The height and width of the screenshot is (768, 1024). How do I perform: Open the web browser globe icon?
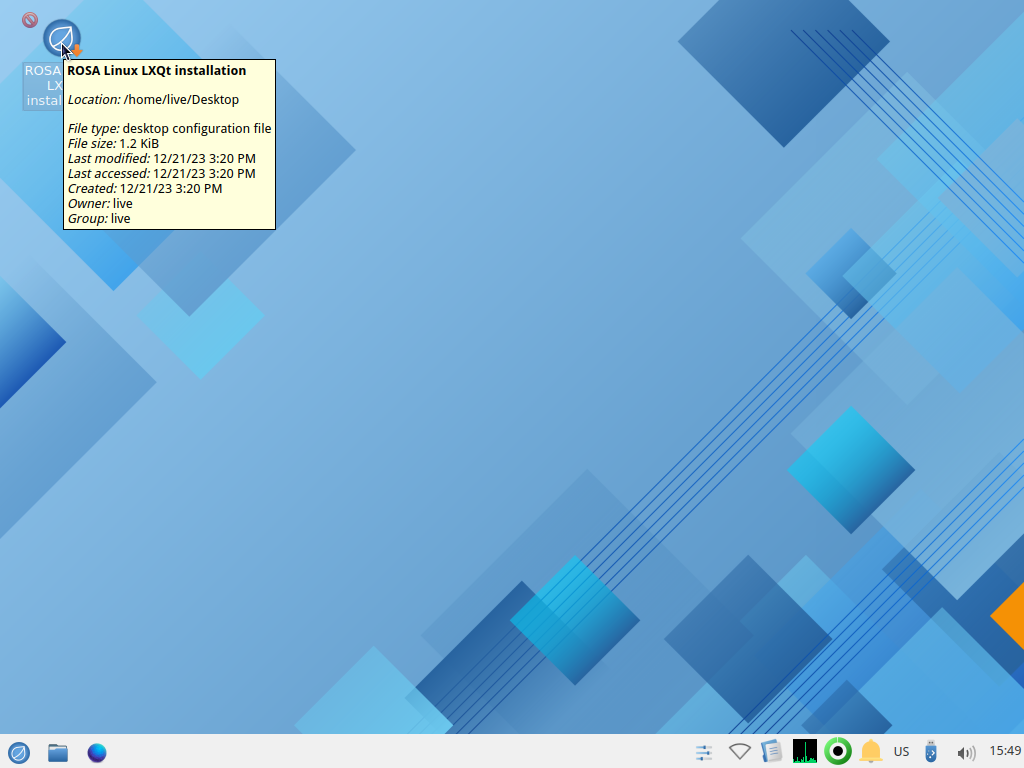pyautogui.click(x=97, y=752)
